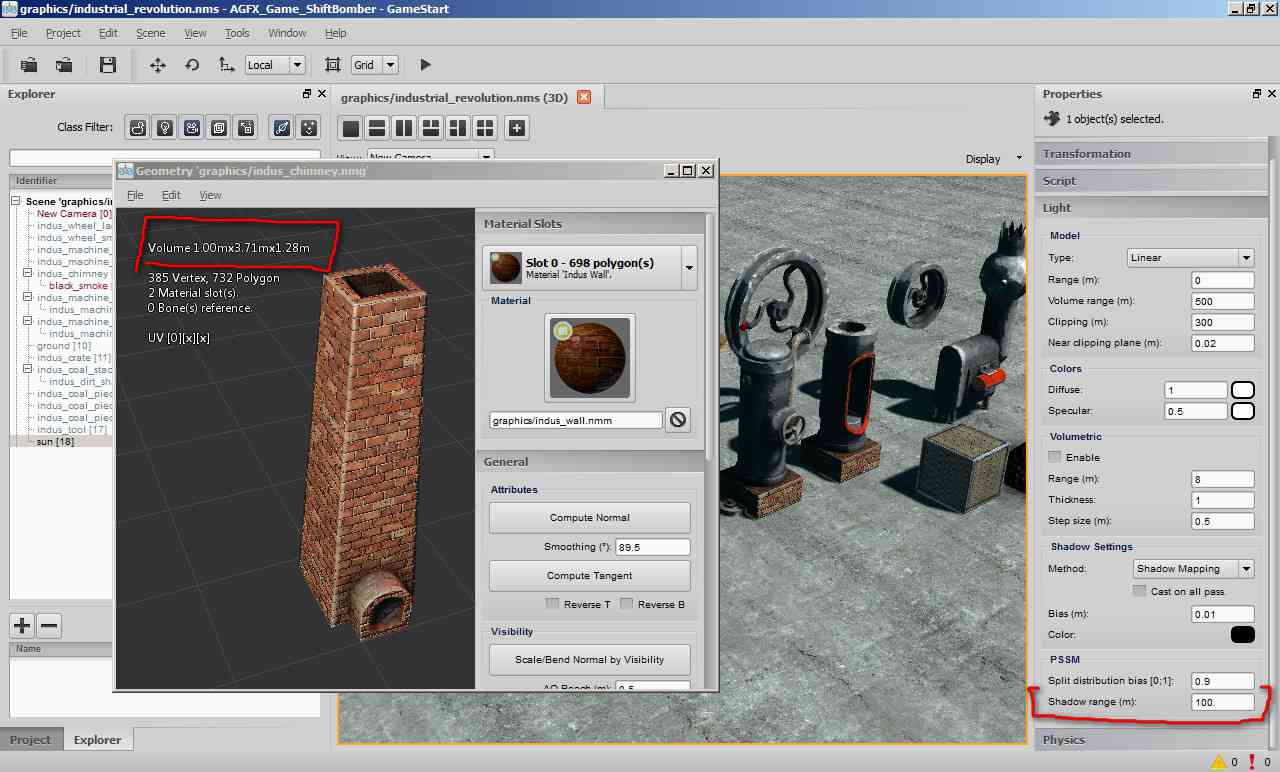The width and height of the screenshot is (1280, 772).
Task: Enable the Volumetric checkbox
Action: [1054, 457]
